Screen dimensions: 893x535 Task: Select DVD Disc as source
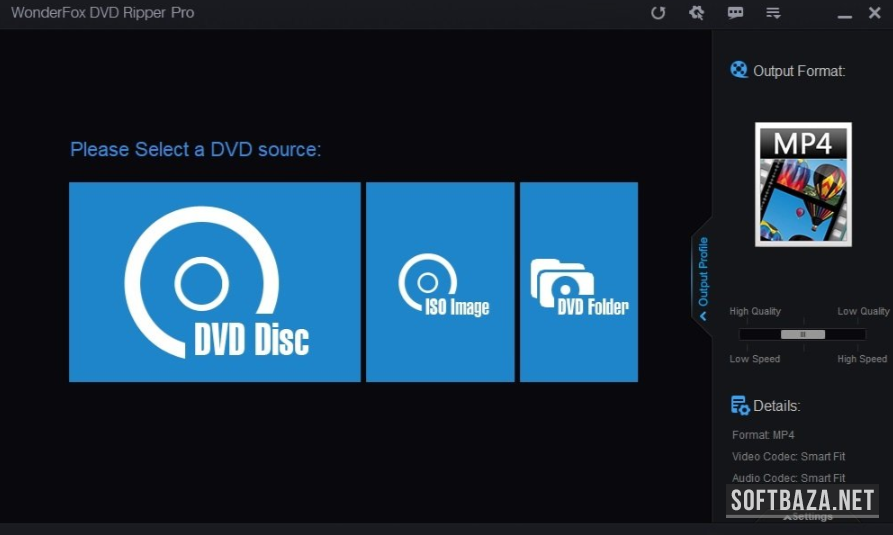click(214, 282)
